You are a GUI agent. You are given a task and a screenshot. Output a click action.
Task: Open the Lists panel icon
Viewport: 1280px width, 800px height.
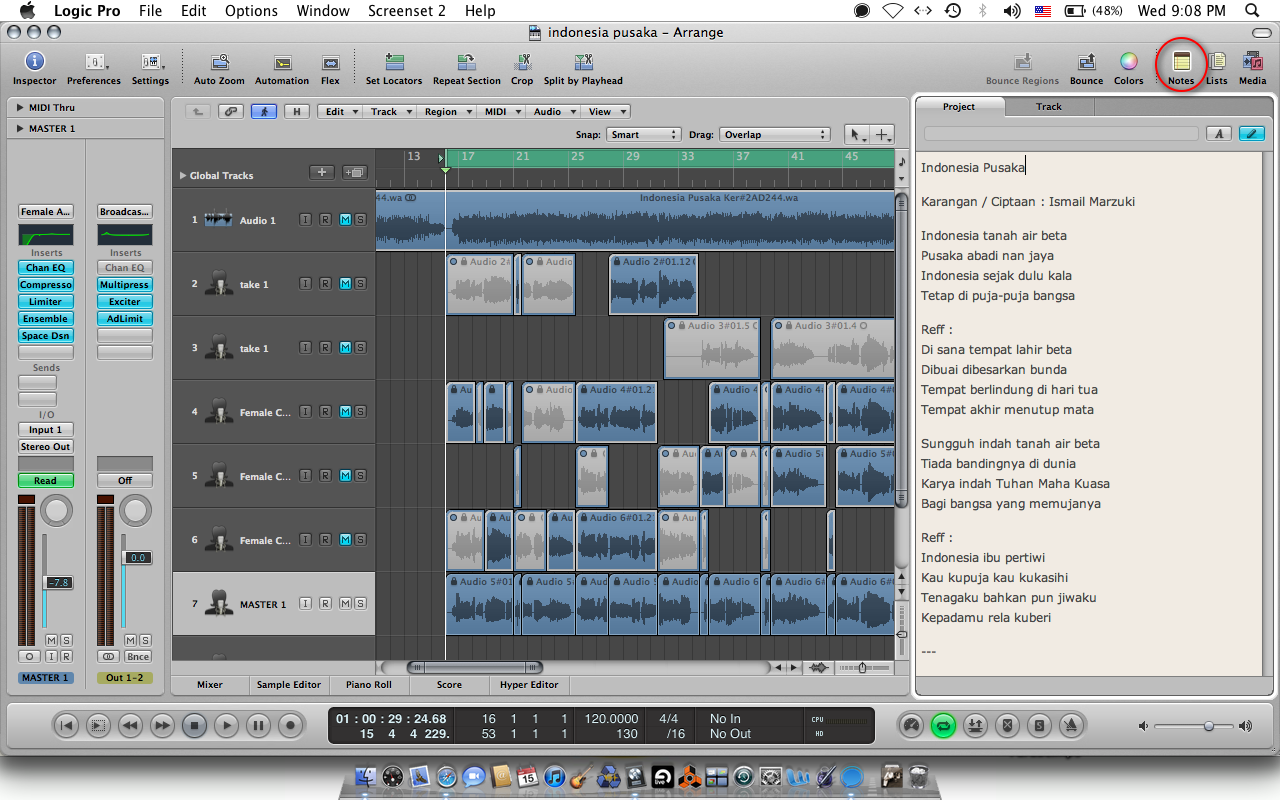1217,62
